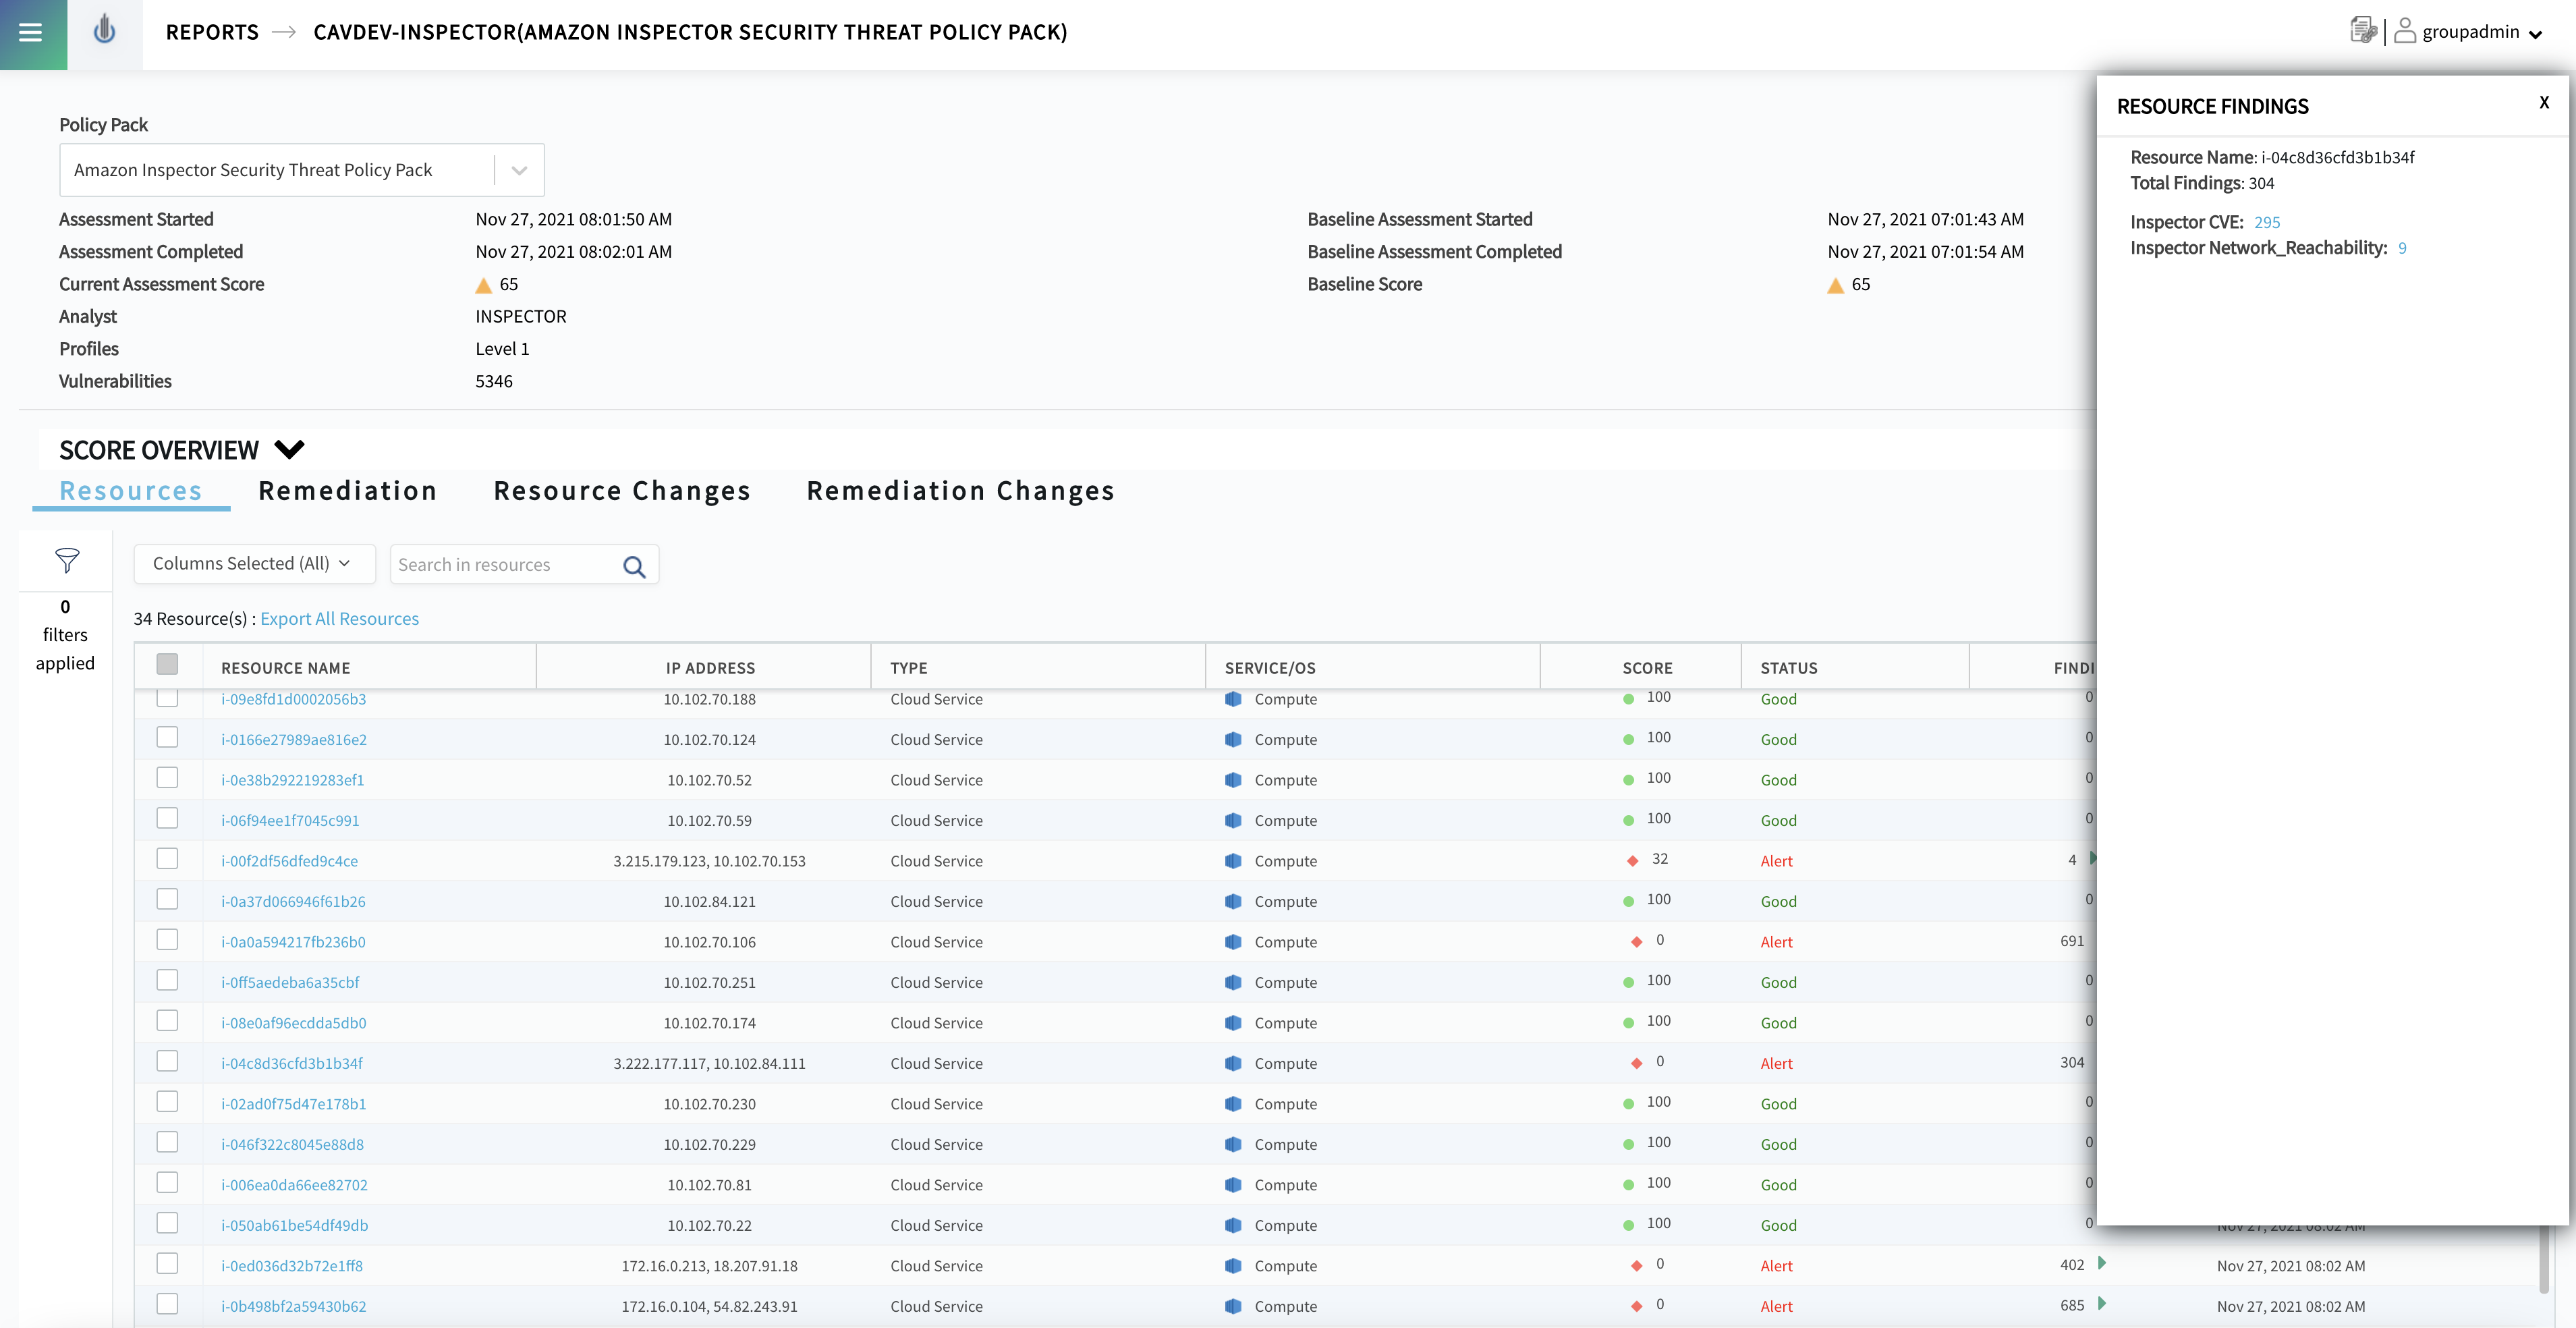Click the red alert diamond for i-00f2df56dfed9c4ce
The height and width of the screenshot is (1328, 2576).
pos(1632,861)
